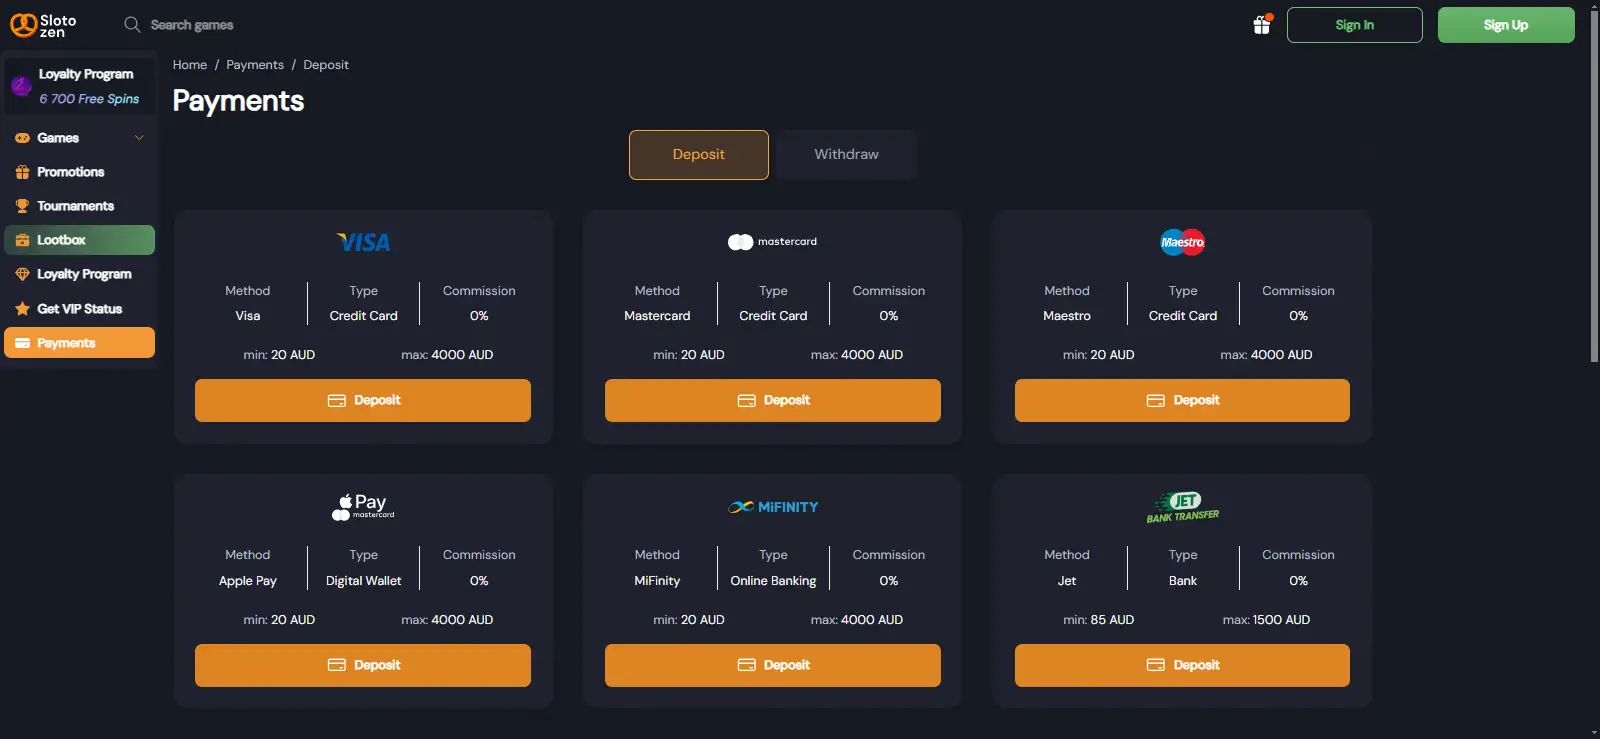Open the Games sidebar item
This screenshot has height=739, width=1600.
(x=79, y=138)
